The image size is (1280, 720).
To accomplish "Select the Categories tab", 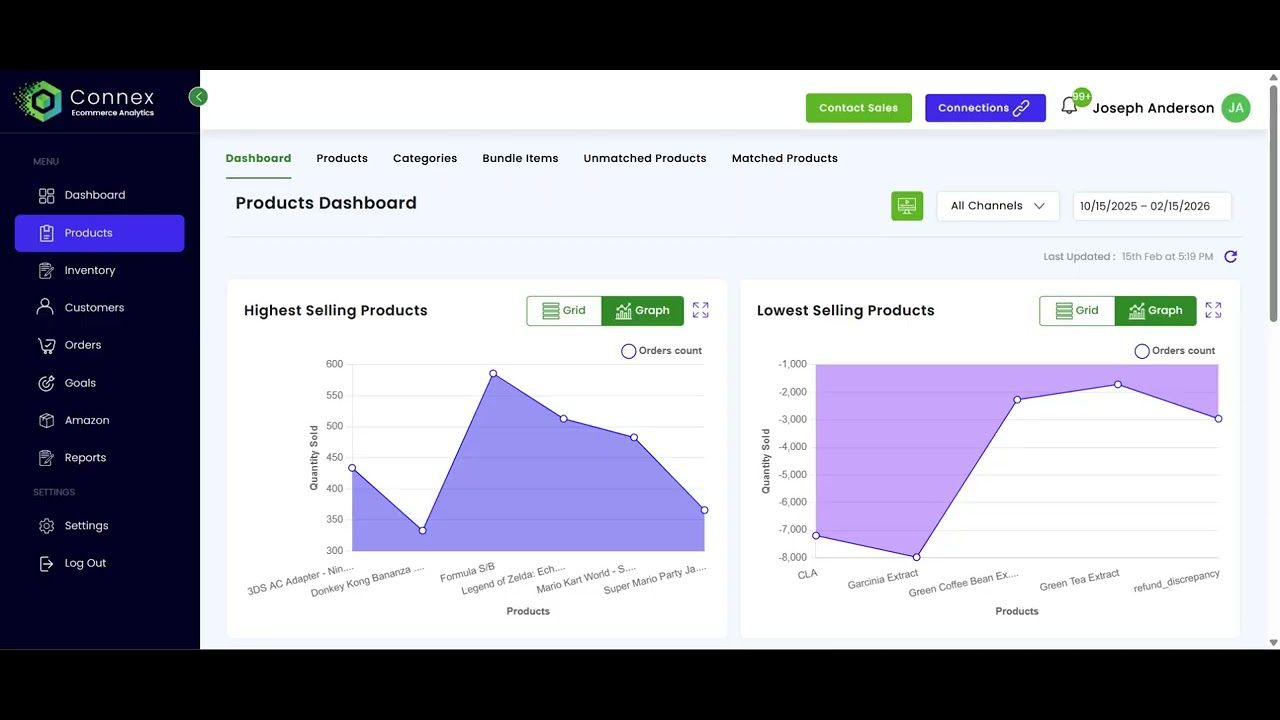I will [425, 158].
